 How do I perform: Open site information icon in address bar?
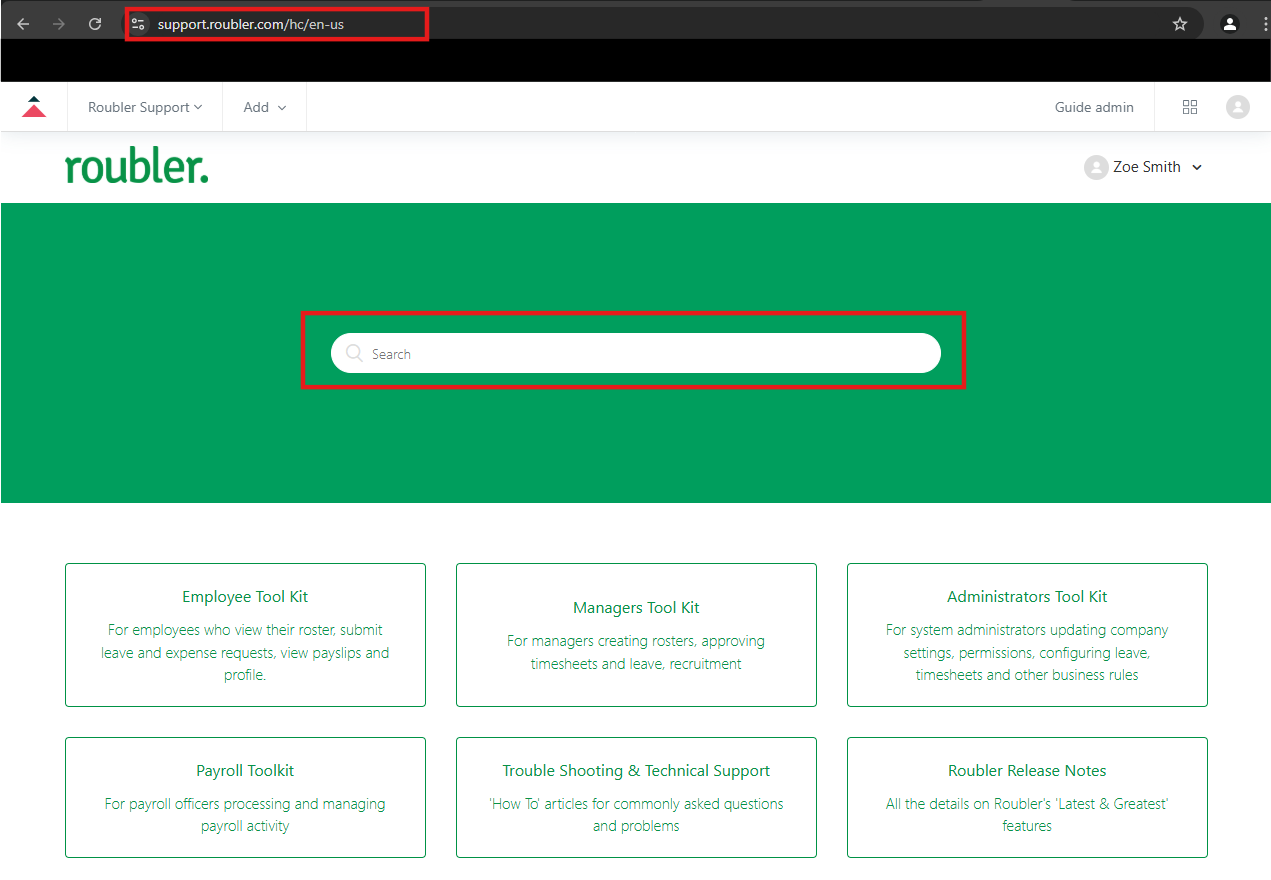point(139,24)
